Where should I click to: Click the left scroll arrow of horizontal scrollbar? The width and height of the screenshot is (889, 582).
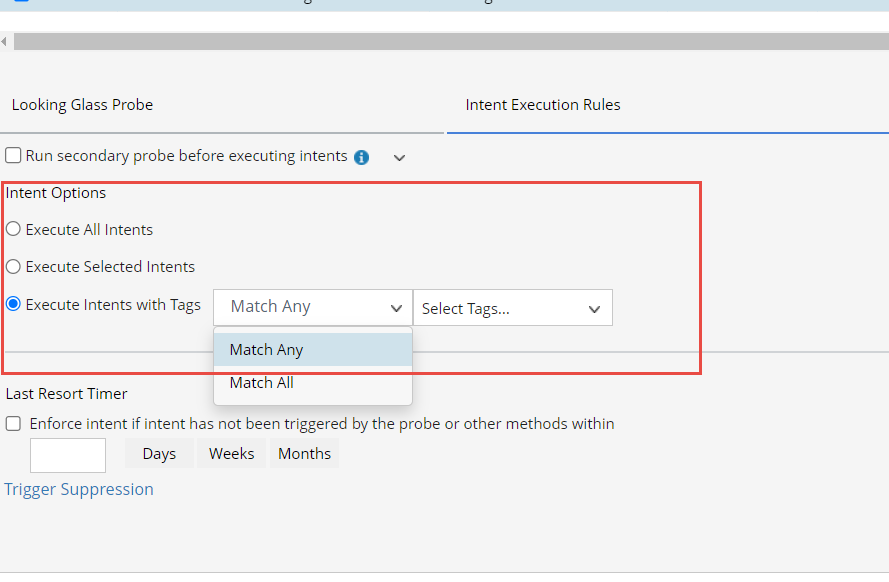[x=5, y=41]
